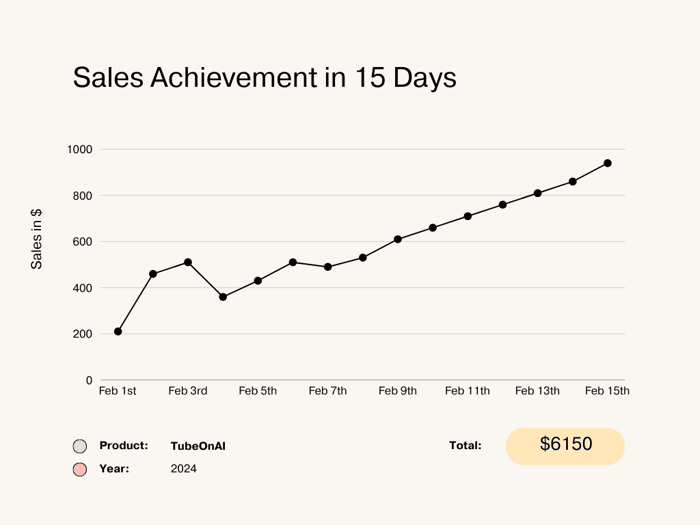Click the chart title Sales Achievement in 15 Days
The height and width of the screenshot is (525, 700).
tap(265, 78)
